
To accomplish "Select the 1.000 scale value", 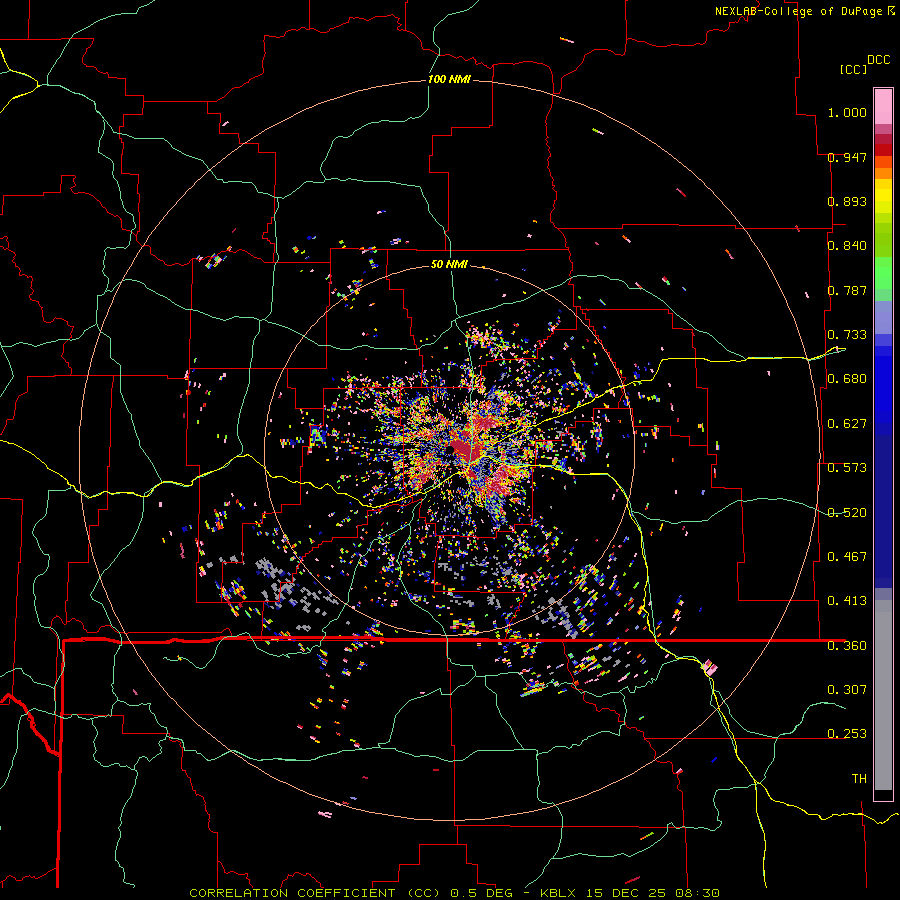I will click(847, 112).
